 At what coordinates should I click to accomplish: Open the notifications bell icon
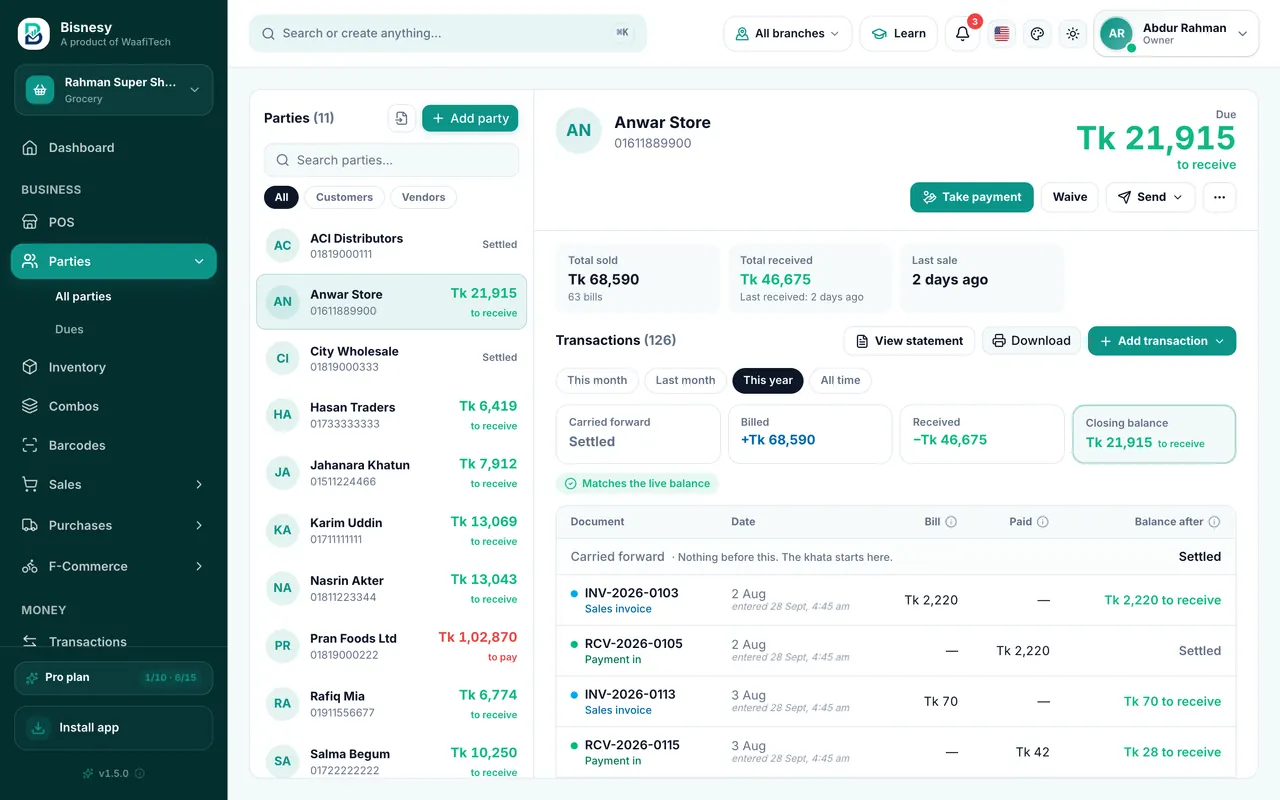point(962,34)
